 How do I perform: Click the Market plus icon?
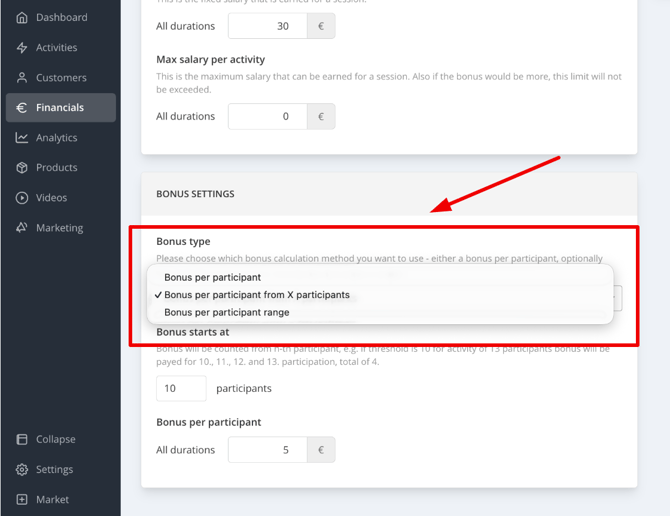(22, 499)
